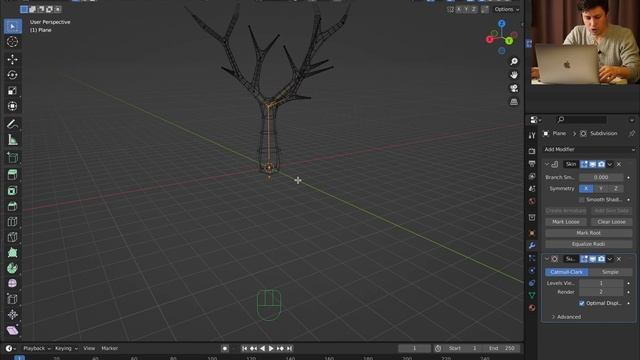This screenshot has width=640, height=360.
Task: Click the Levels Viewport value slider
Action: point(601,283)
